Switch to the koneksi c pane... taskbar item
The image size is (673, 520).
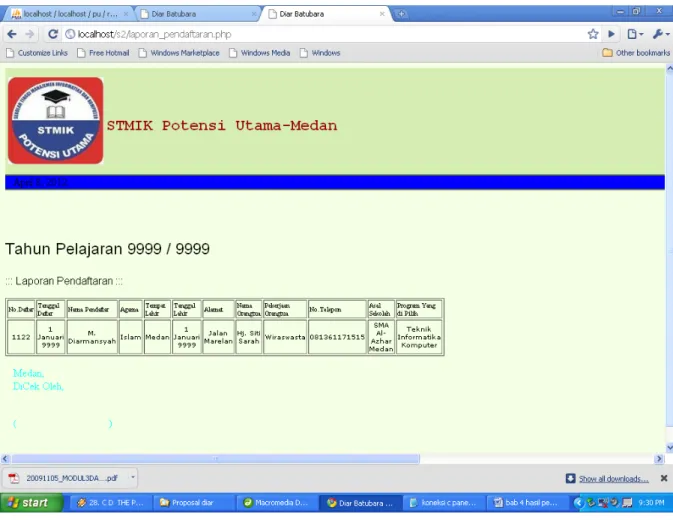coord(443,503)
